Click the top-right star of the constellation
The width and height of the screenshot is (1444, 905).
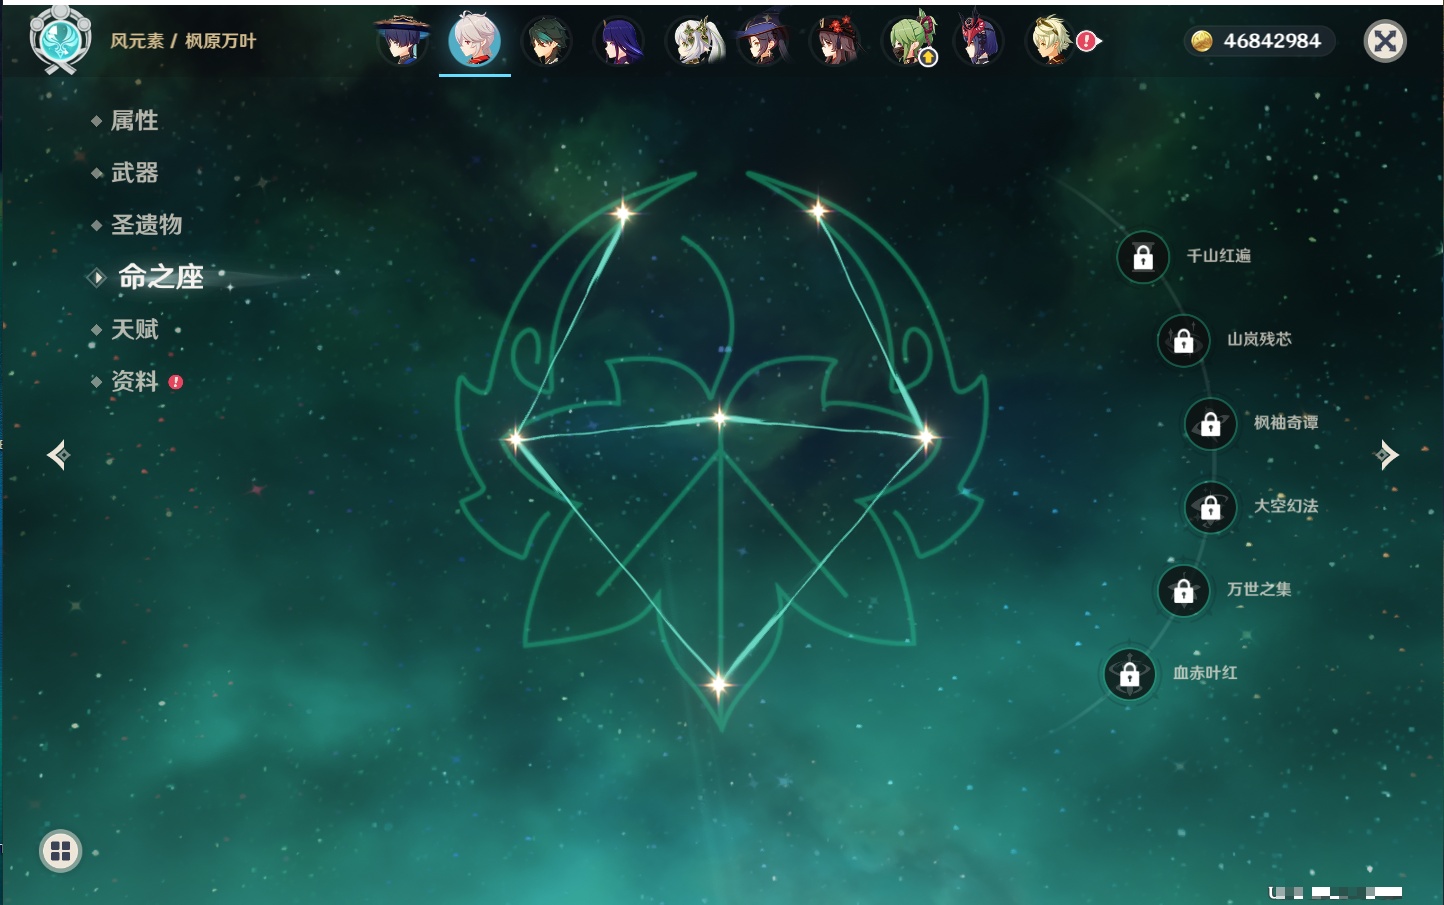point(818,210)
